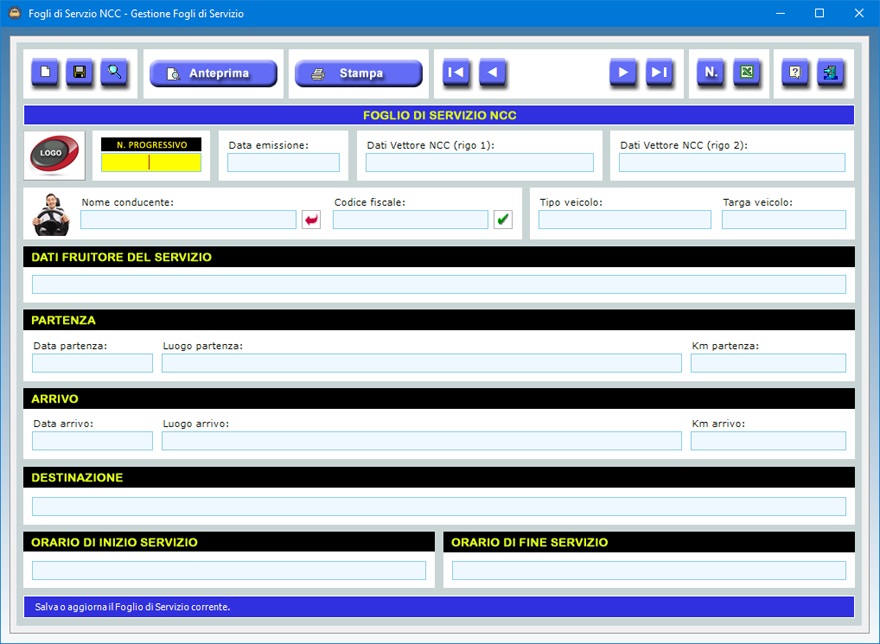This screenshot has width=880, height=644.
Task: Select the Targa veicolo input field
Action: (783, 220)
